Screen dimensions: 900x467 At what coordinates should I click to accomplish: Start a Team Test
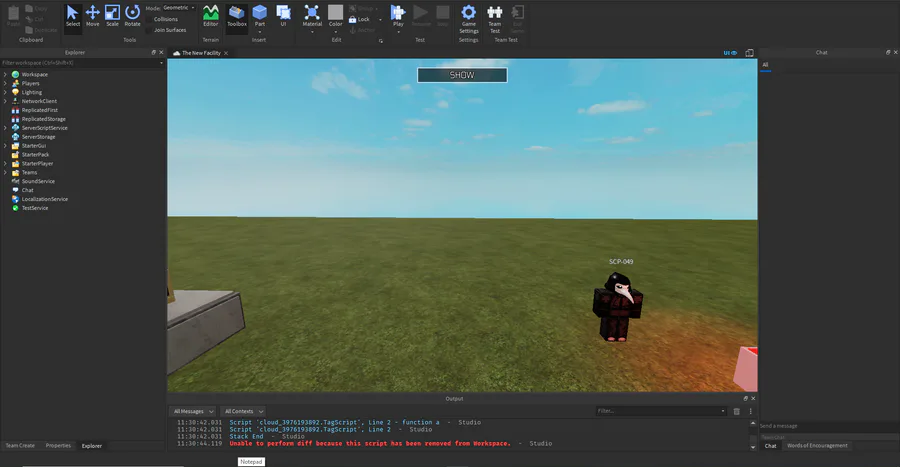[495, 19]
